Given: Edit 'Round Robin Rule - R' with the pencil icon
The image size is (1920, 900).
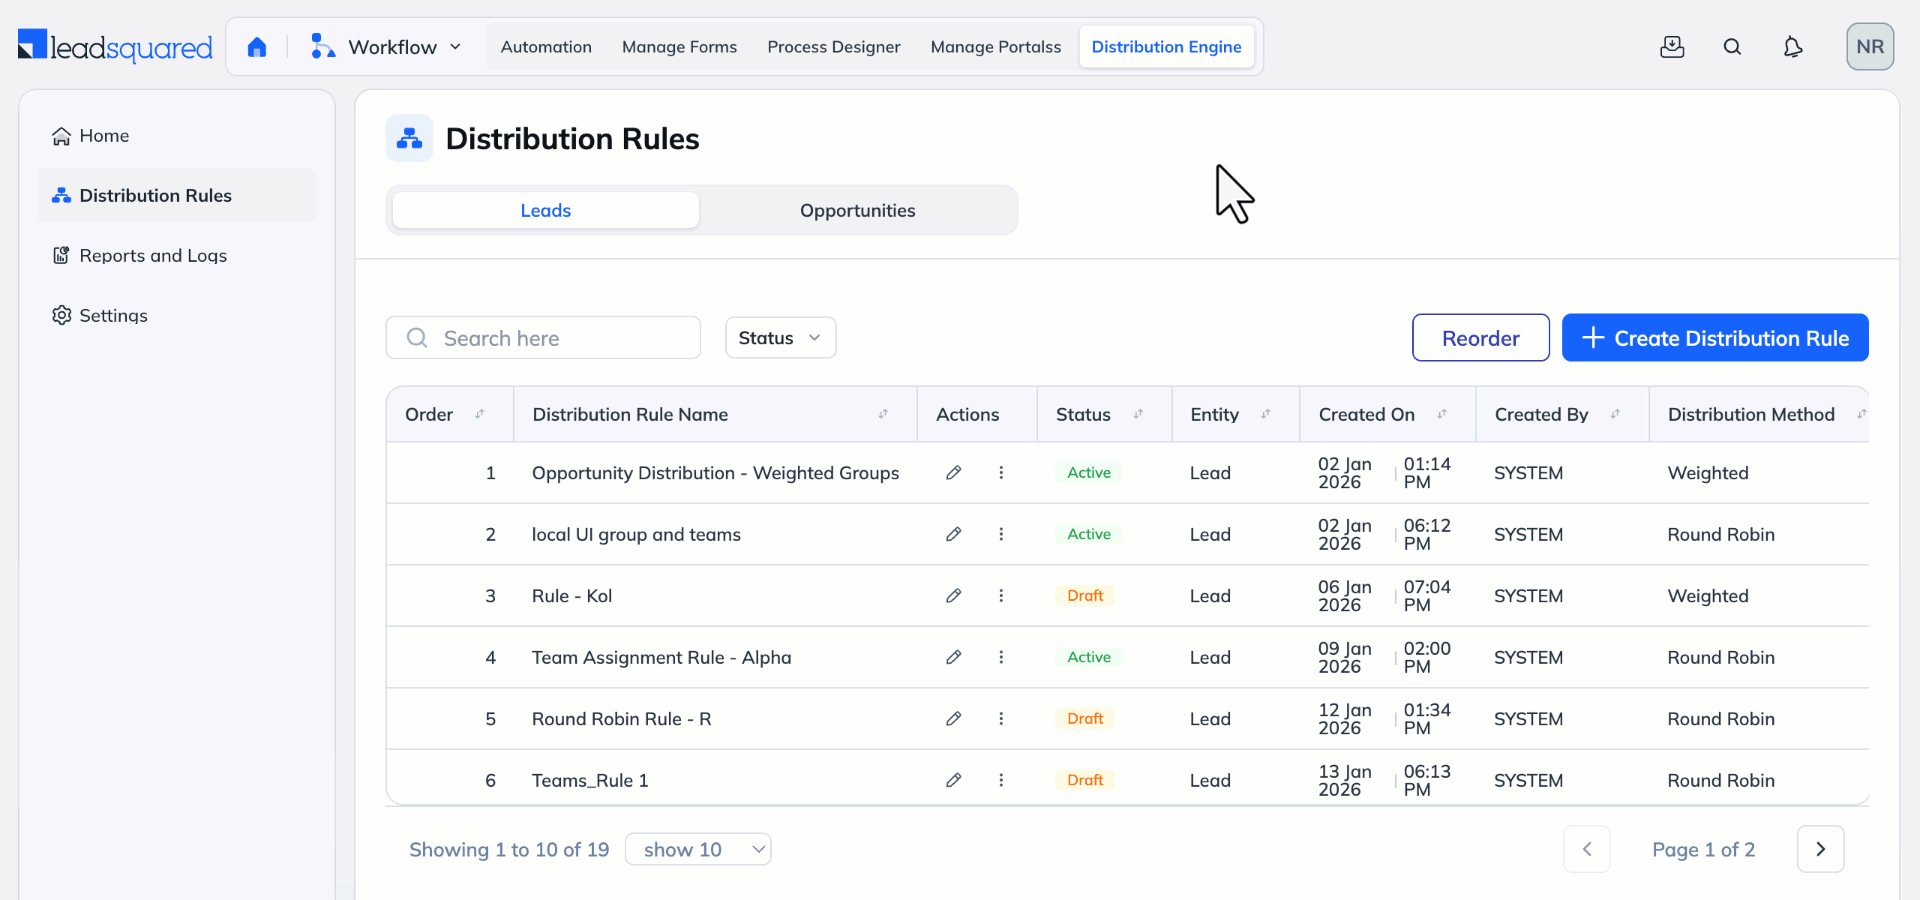Looking at the screenshot, I should click(953, 718).
